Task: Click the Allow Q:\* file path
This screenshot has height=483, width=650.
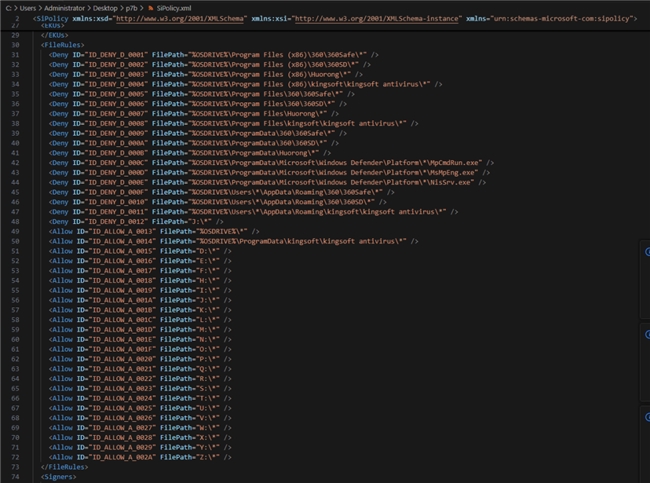Action: tap(208, 369)
